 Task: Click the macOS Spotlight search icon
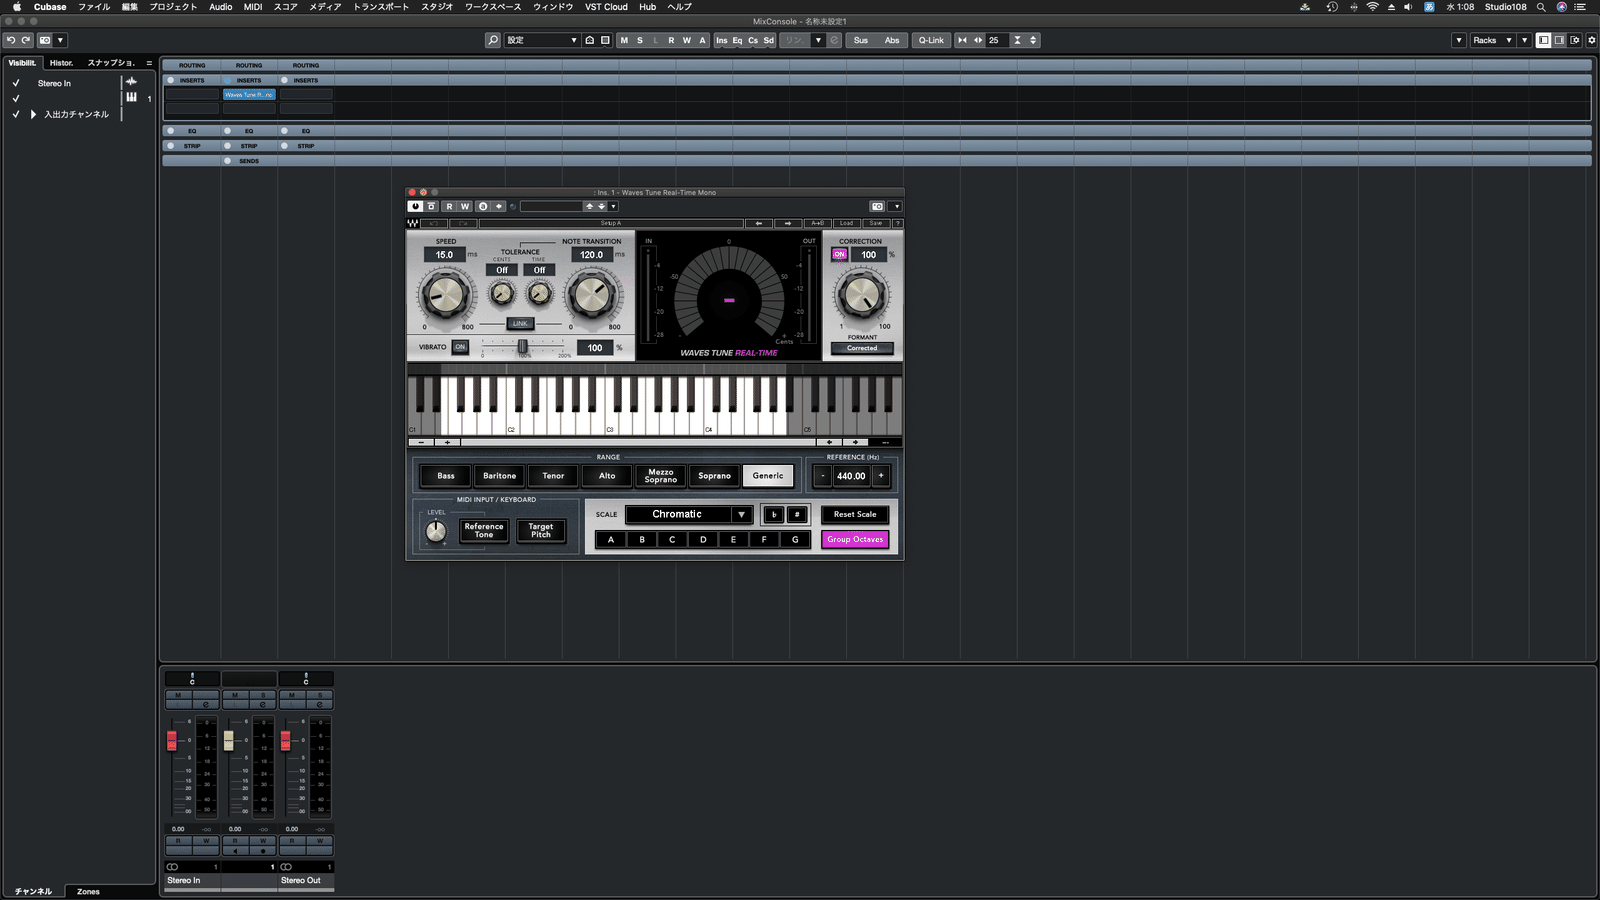click(x=1541, y=7)
